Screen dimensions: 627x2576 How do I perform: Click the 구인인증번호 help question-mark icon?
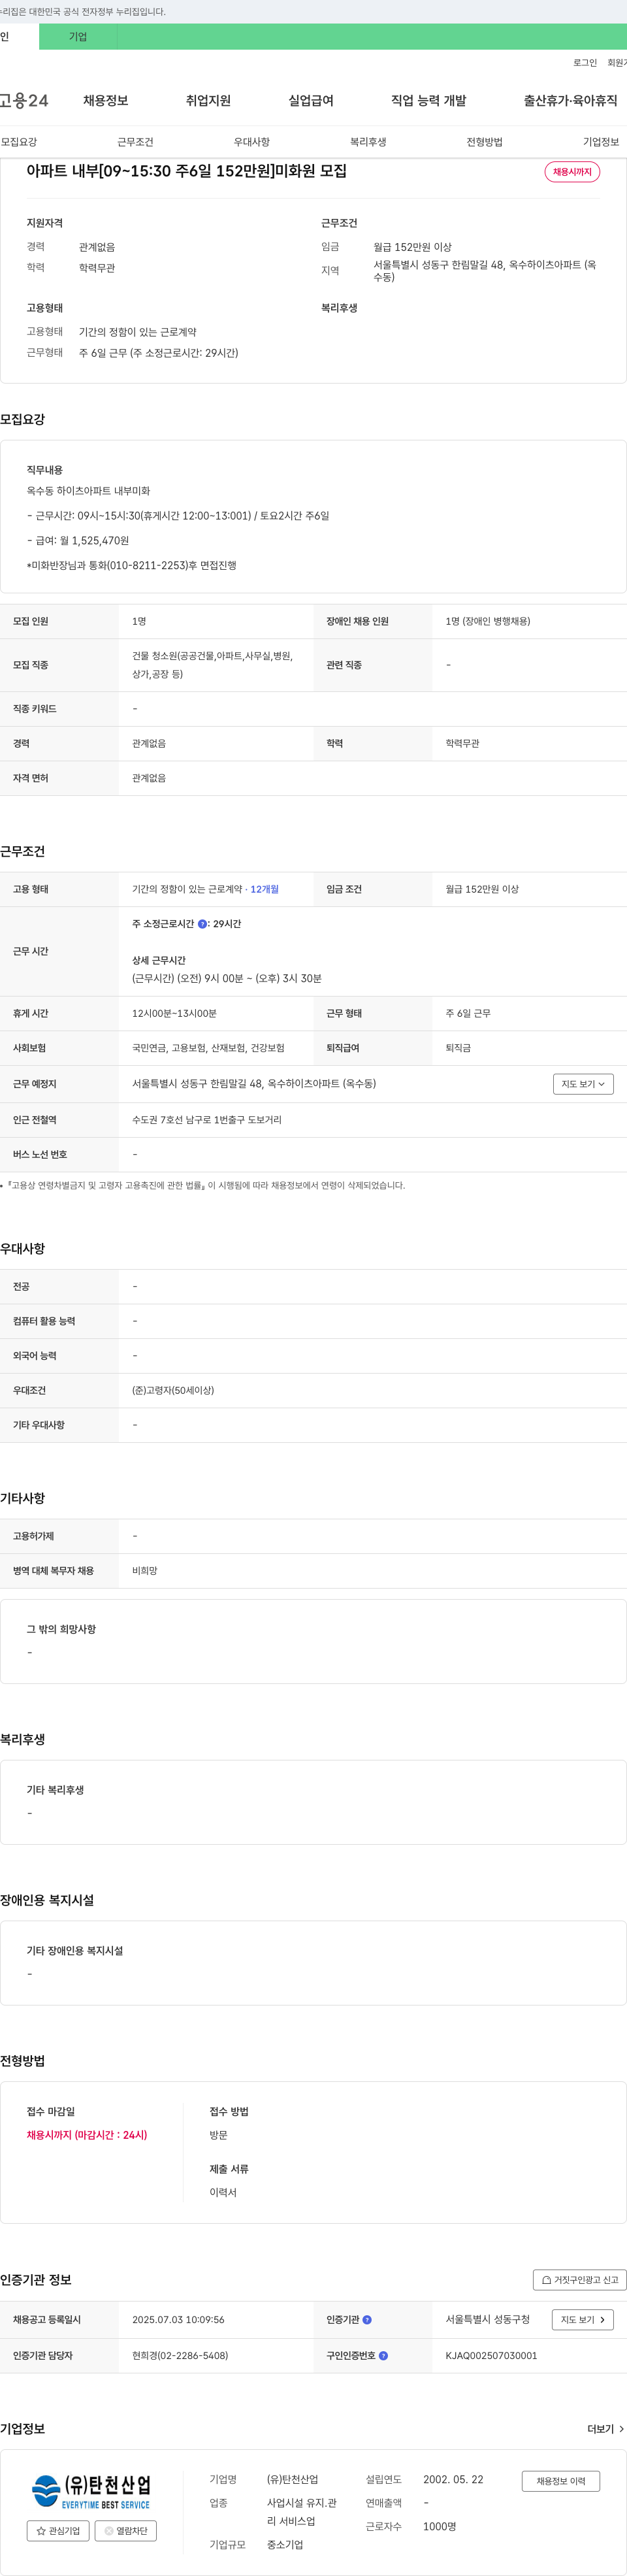coord(383,2355)
